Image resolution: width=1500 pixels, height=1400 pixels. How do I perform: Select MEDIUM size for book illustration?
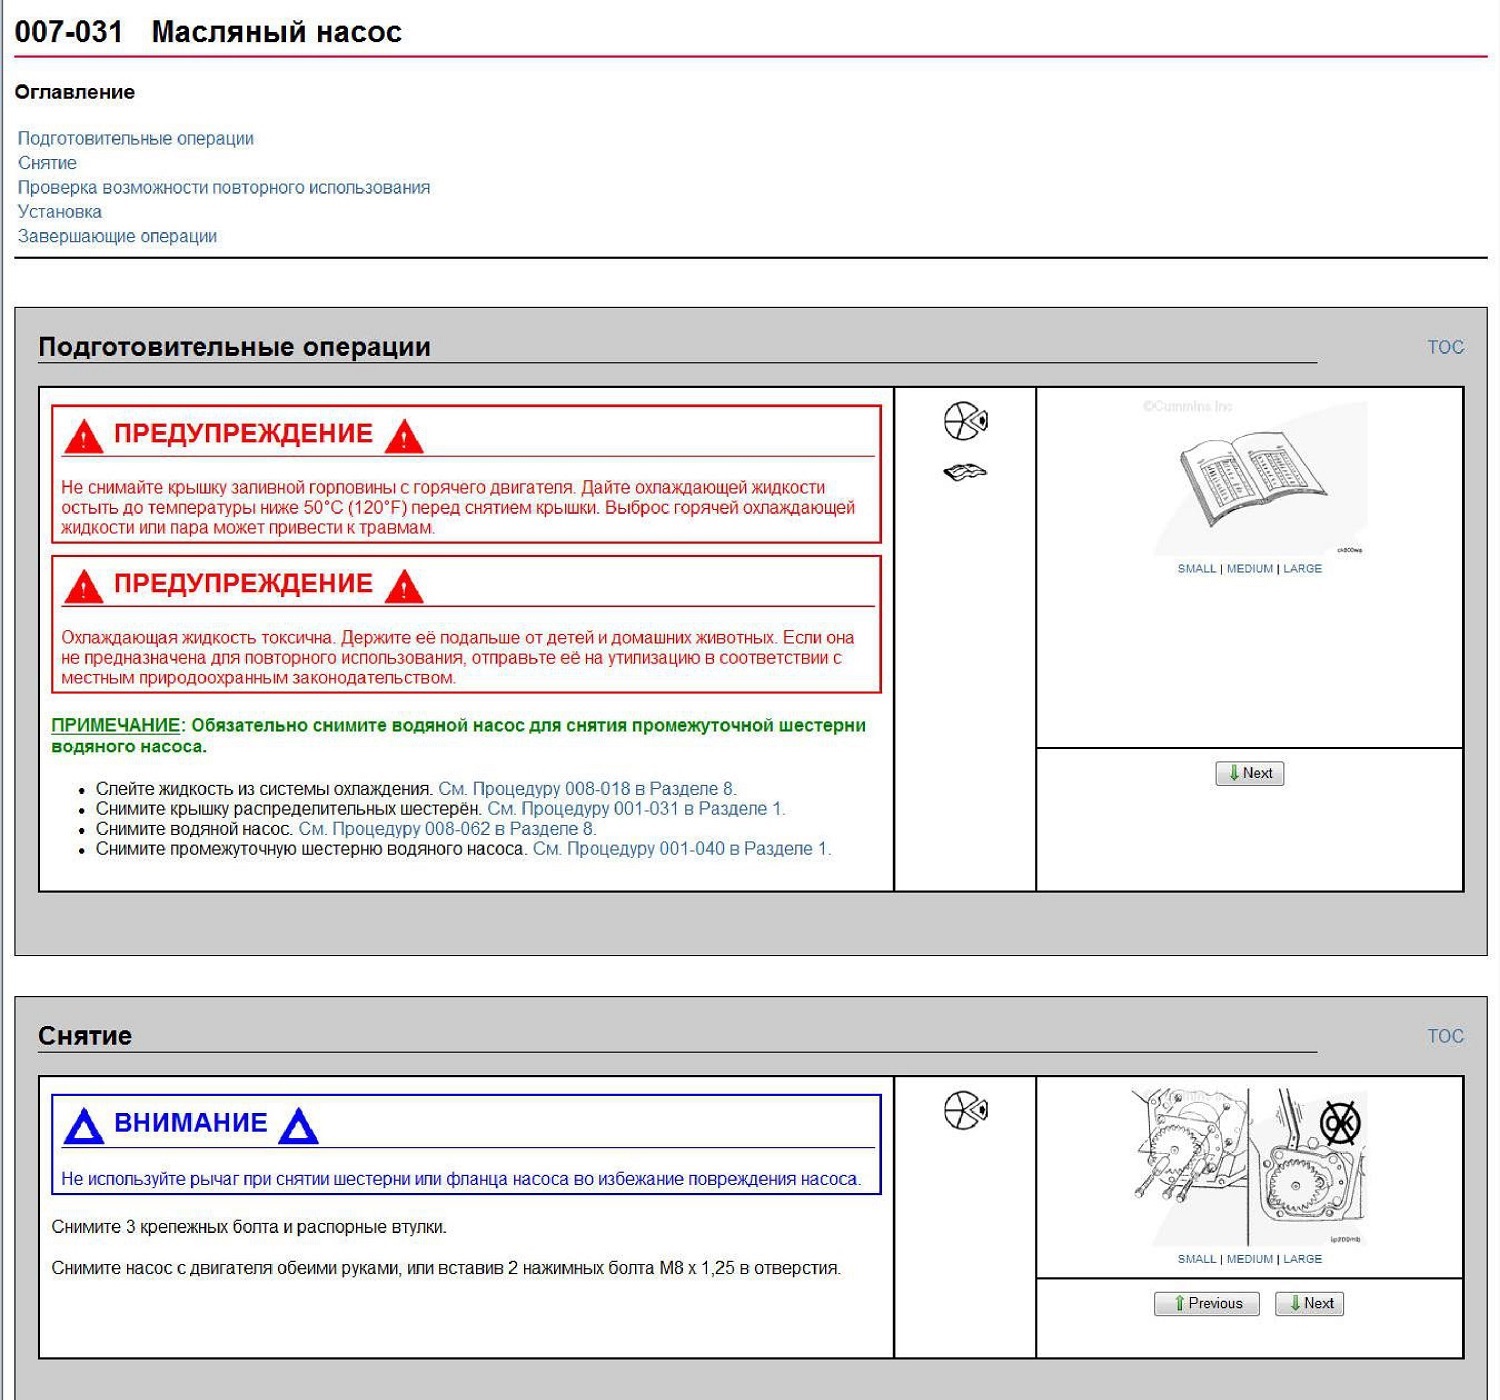tap(1250, 569)
